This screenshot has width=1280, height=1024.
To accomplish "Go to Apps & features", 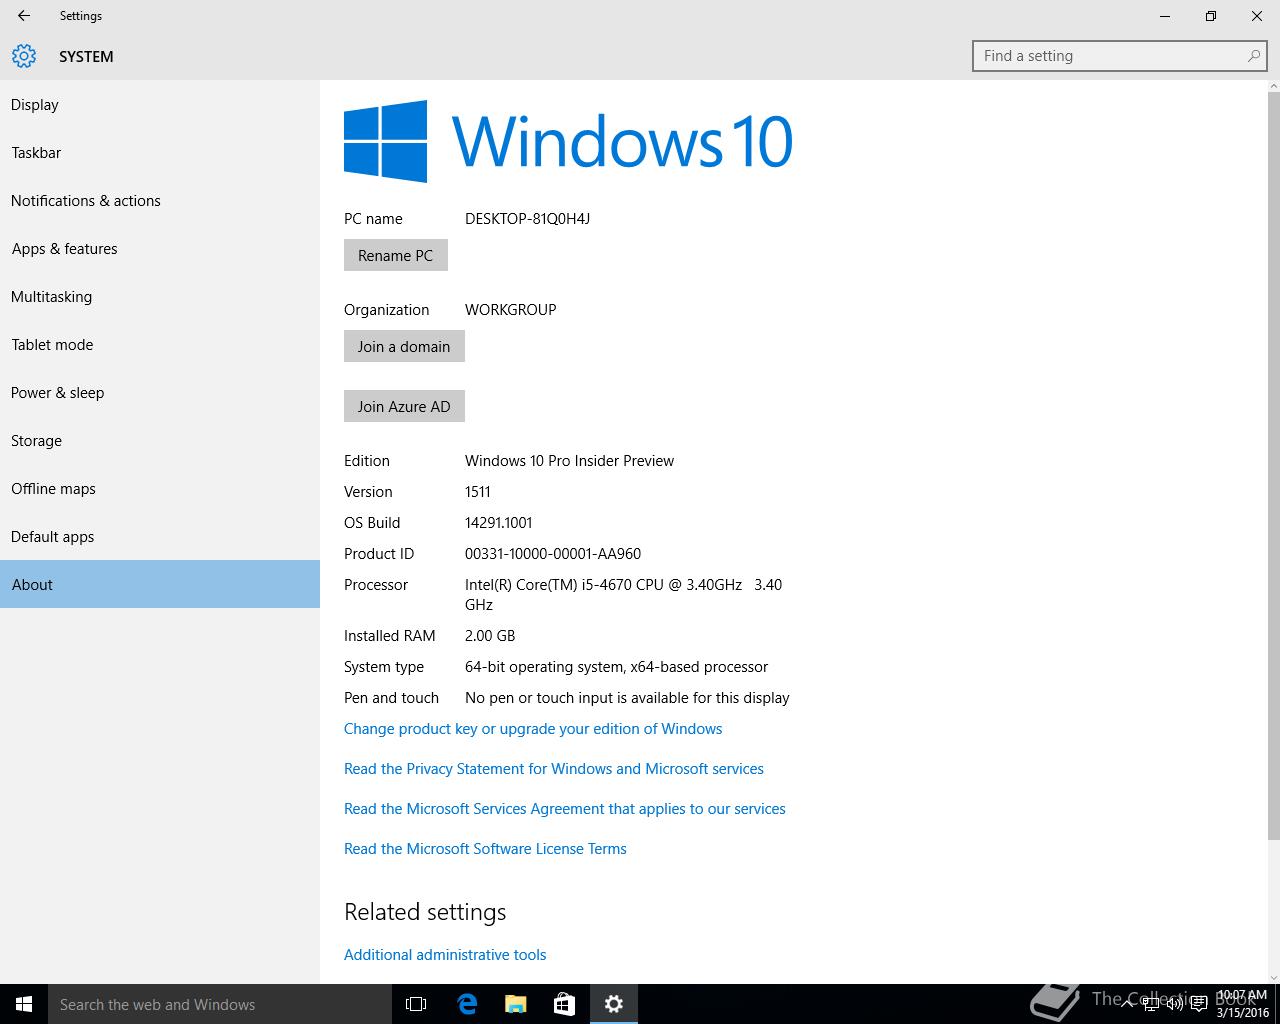I will [x=160, y=248].
